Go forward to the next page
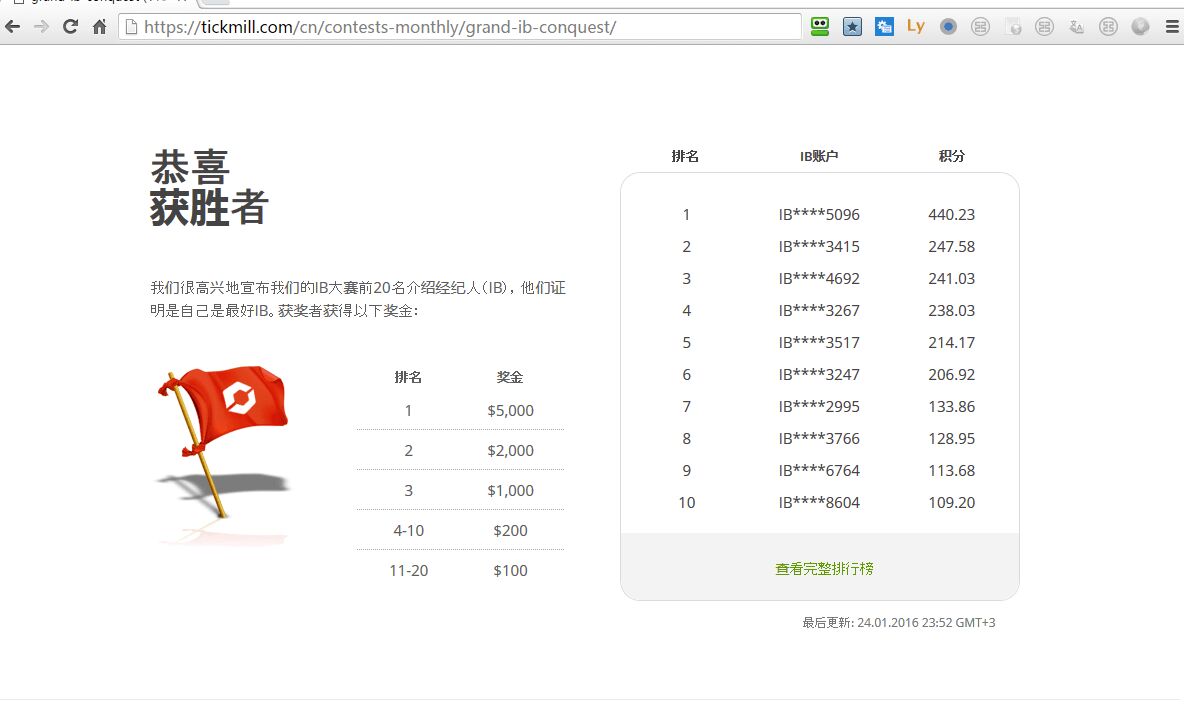1184x708 pixels. click(42, 27)
